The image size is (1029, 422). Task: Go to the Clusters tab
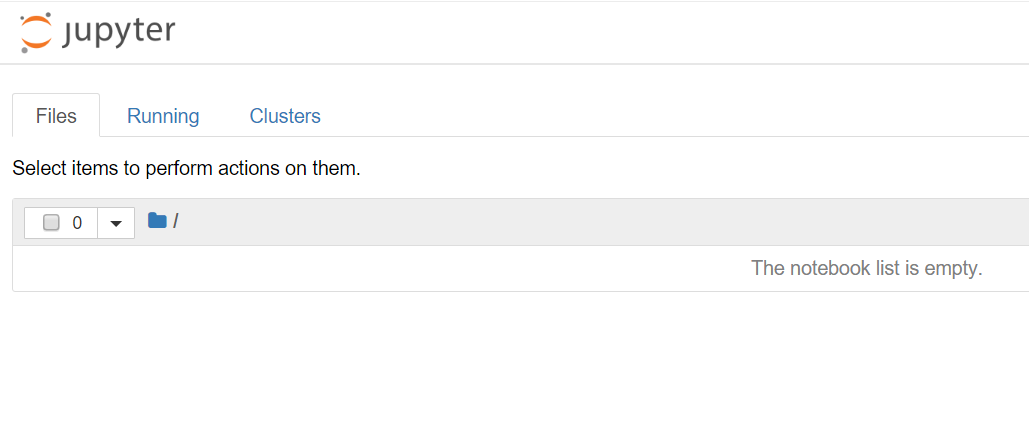point(285,116)
